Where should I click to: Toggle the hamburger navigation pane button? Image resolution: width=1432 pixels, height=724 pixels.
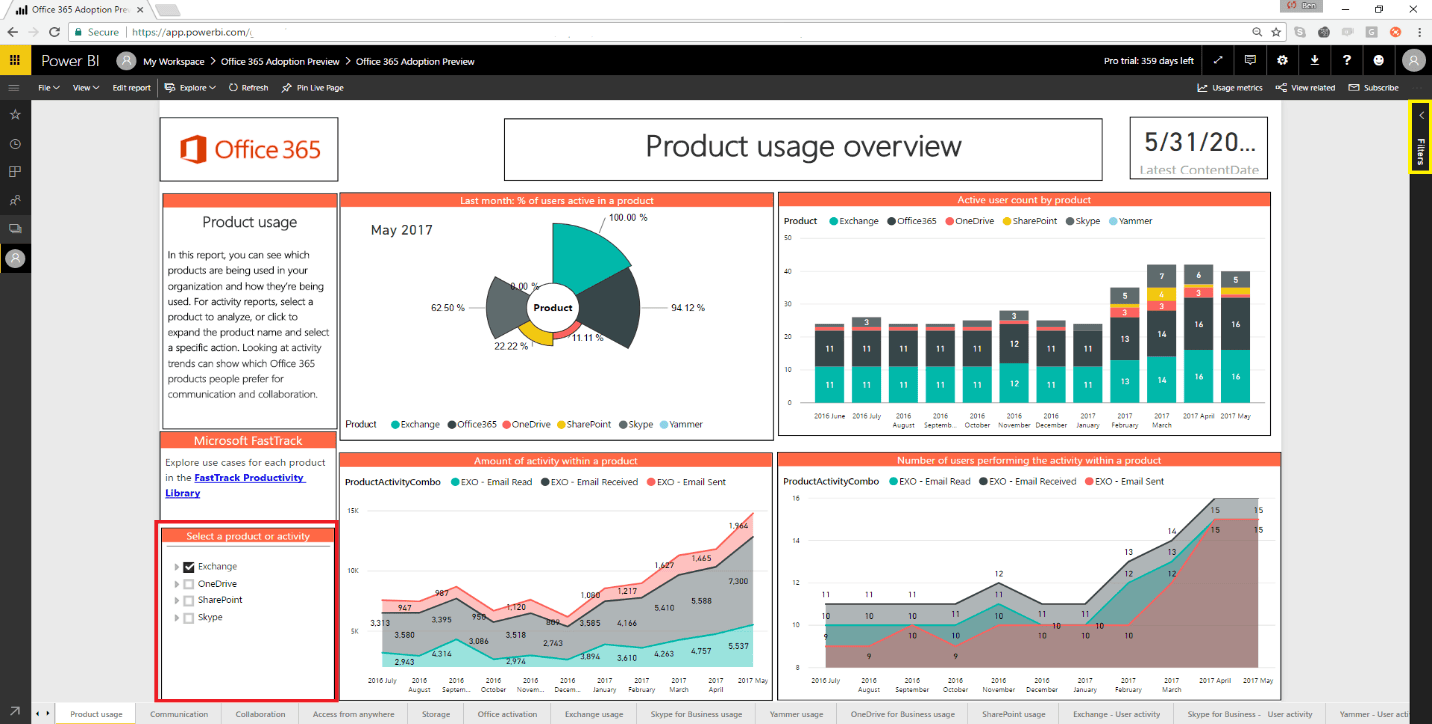point(14,88)
